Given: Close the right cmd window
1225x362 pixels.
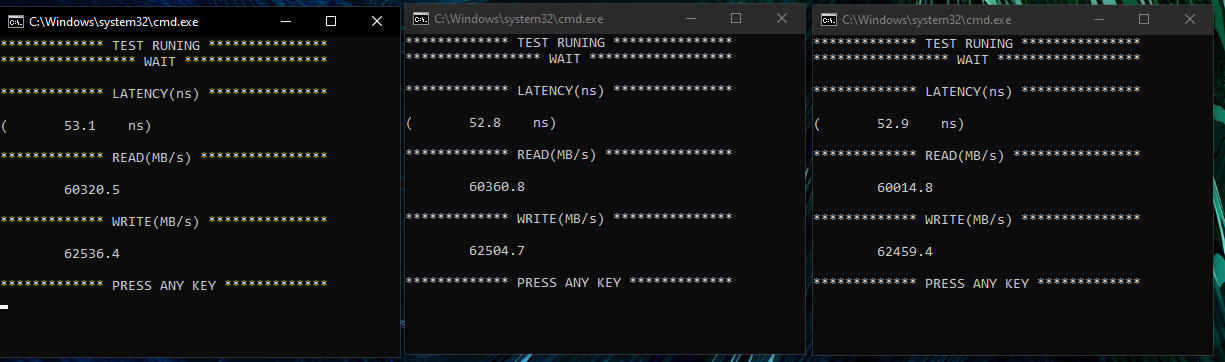Looking at the screenshot, I should pos(1190,19).
